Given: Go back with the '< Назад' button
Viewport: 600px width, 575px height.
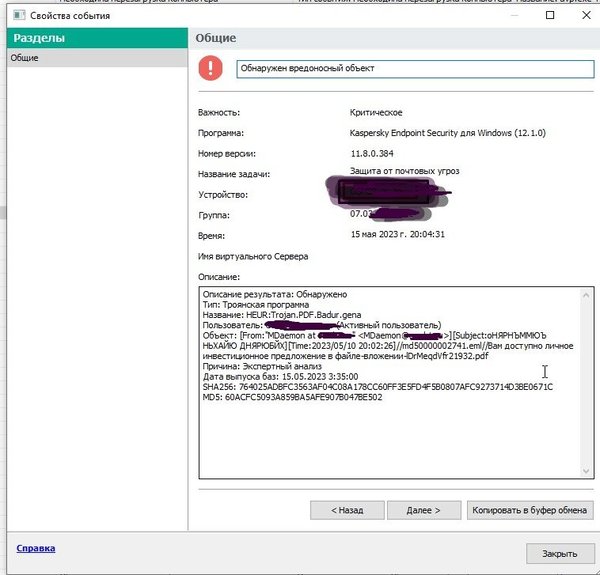Looking at the screenshot, I should [347, 510].
